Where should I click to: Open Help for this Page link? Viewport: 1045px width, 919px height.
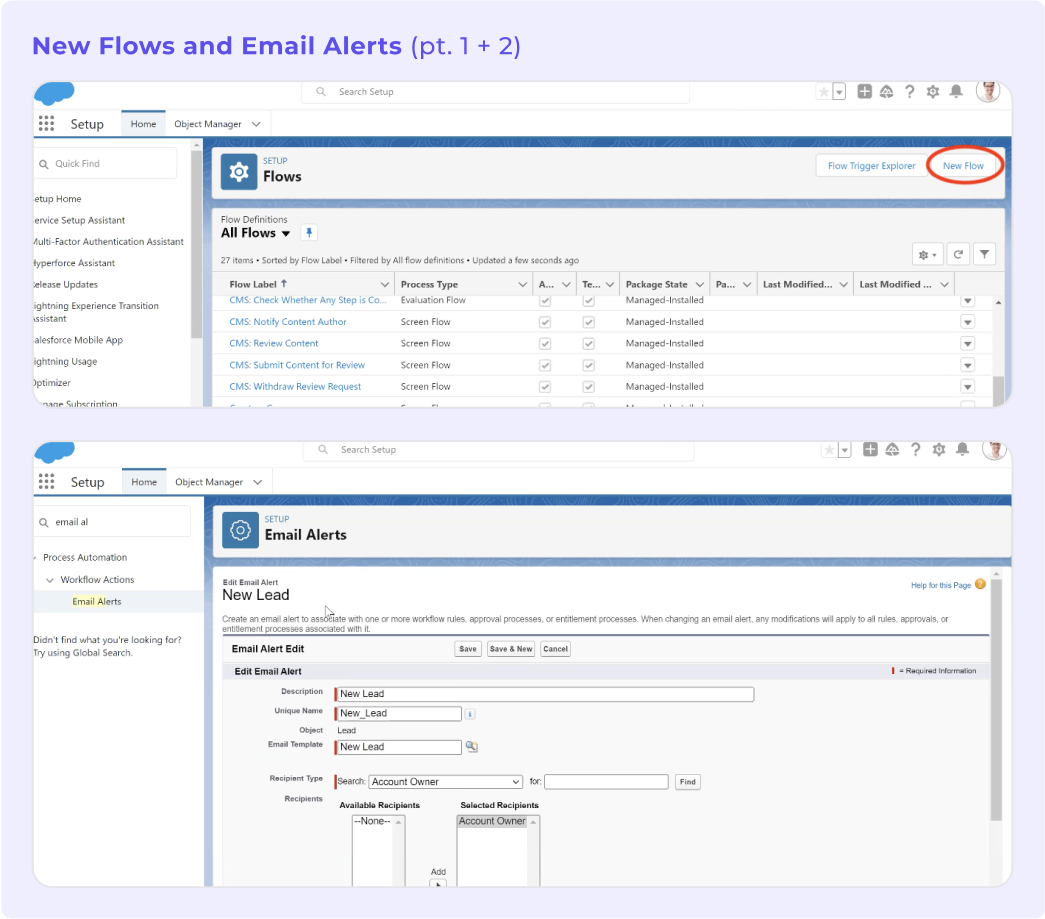pyautogui.click(x=940, y=585)
